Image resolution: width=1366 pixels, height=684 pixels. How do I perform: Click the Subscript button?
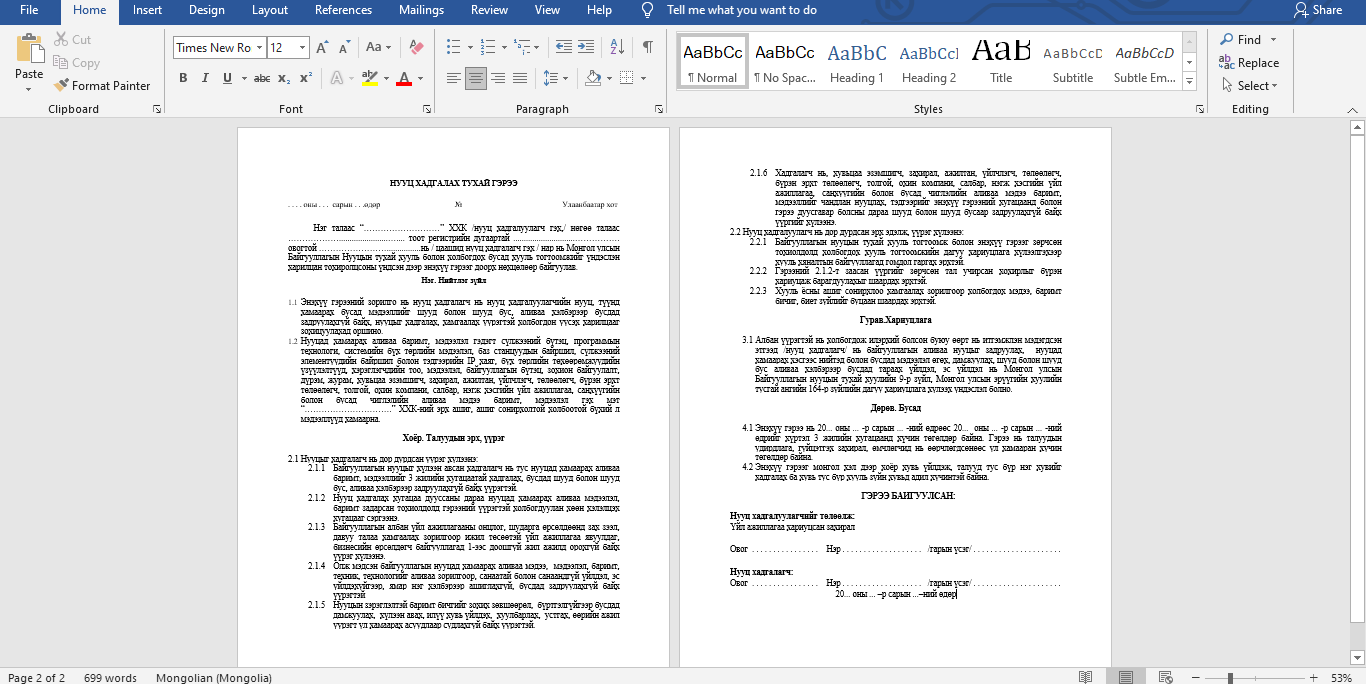(x=284, y=78)
